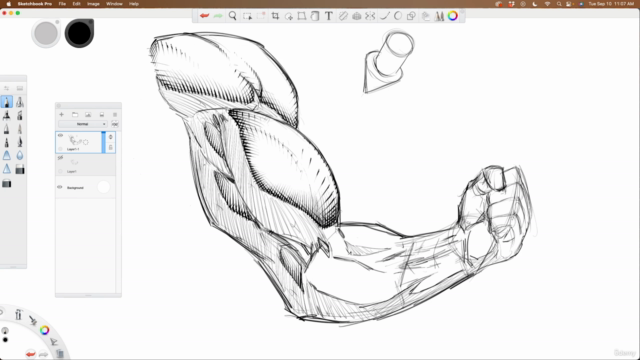The height and width of the screenshot is (360, 640).
Task: Enable the Ruler guide tool
Action: (x=343, y=16)
